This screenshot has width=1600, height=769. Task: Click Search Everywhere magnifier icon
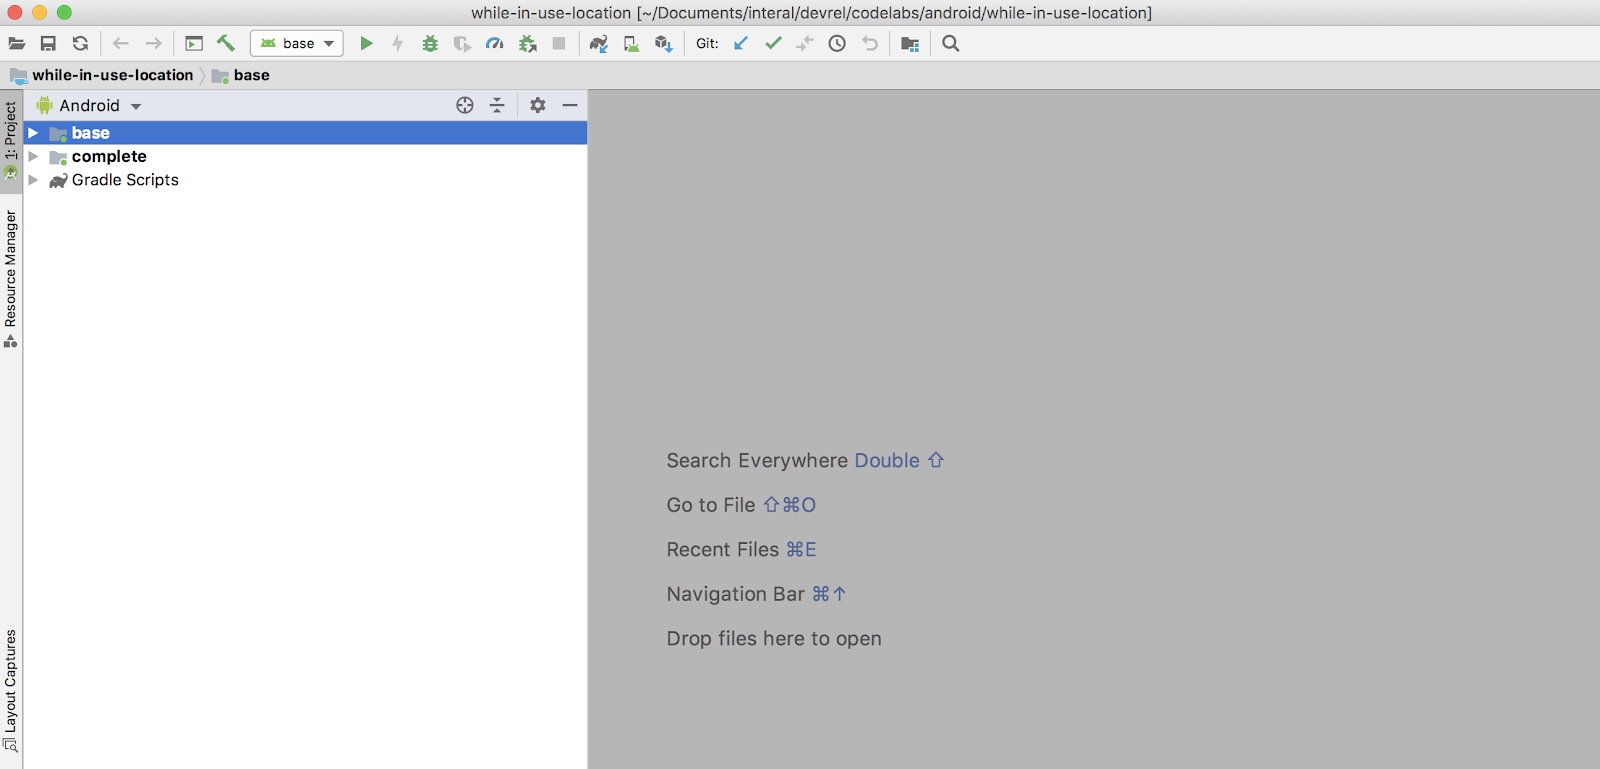click(951, 43)
